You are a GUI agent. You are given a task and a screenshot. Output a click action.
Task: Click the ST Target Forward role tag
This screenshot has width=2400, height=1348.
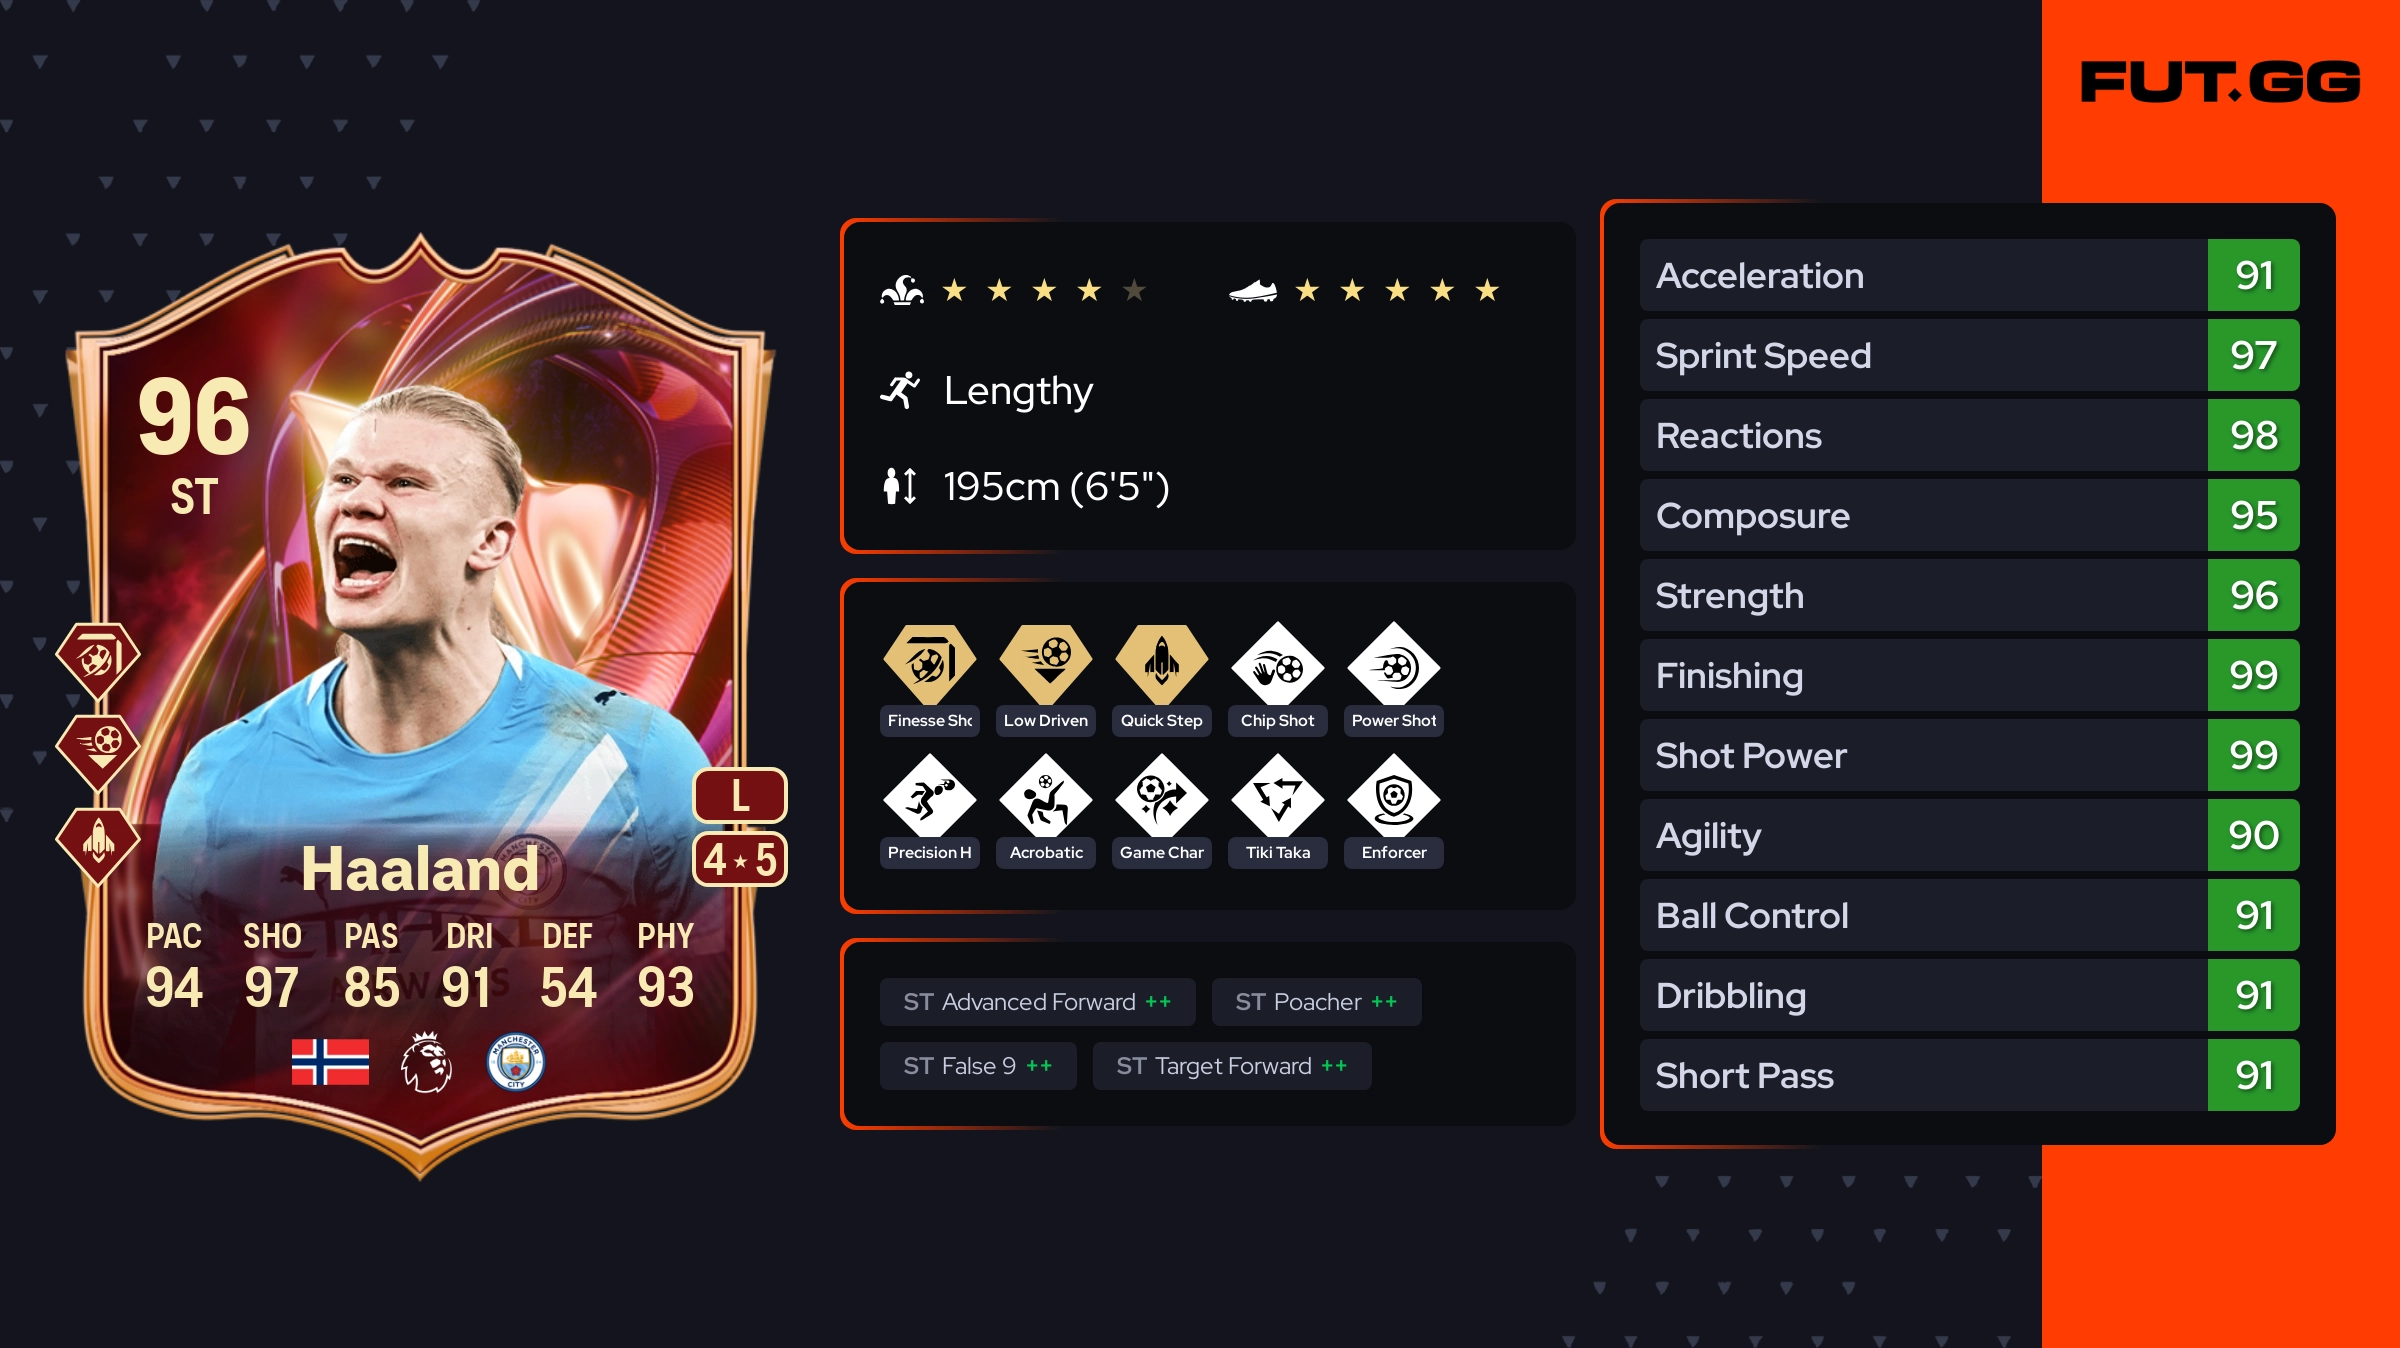[x=1232, y=1066]
